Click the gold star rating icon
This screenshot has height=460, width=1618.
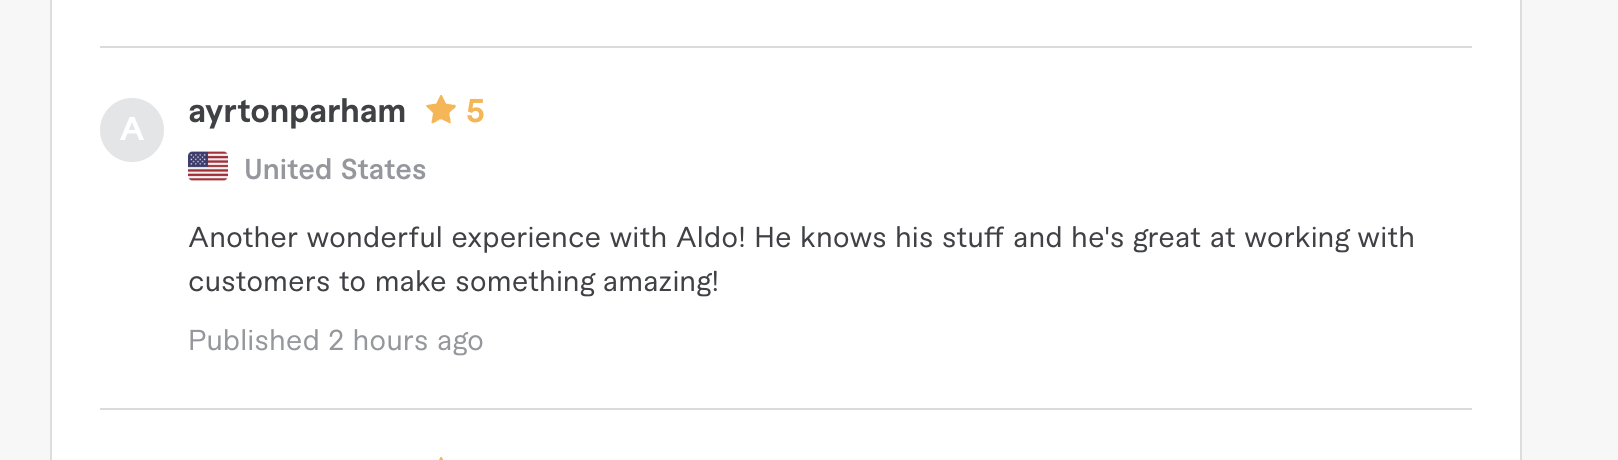441,110
